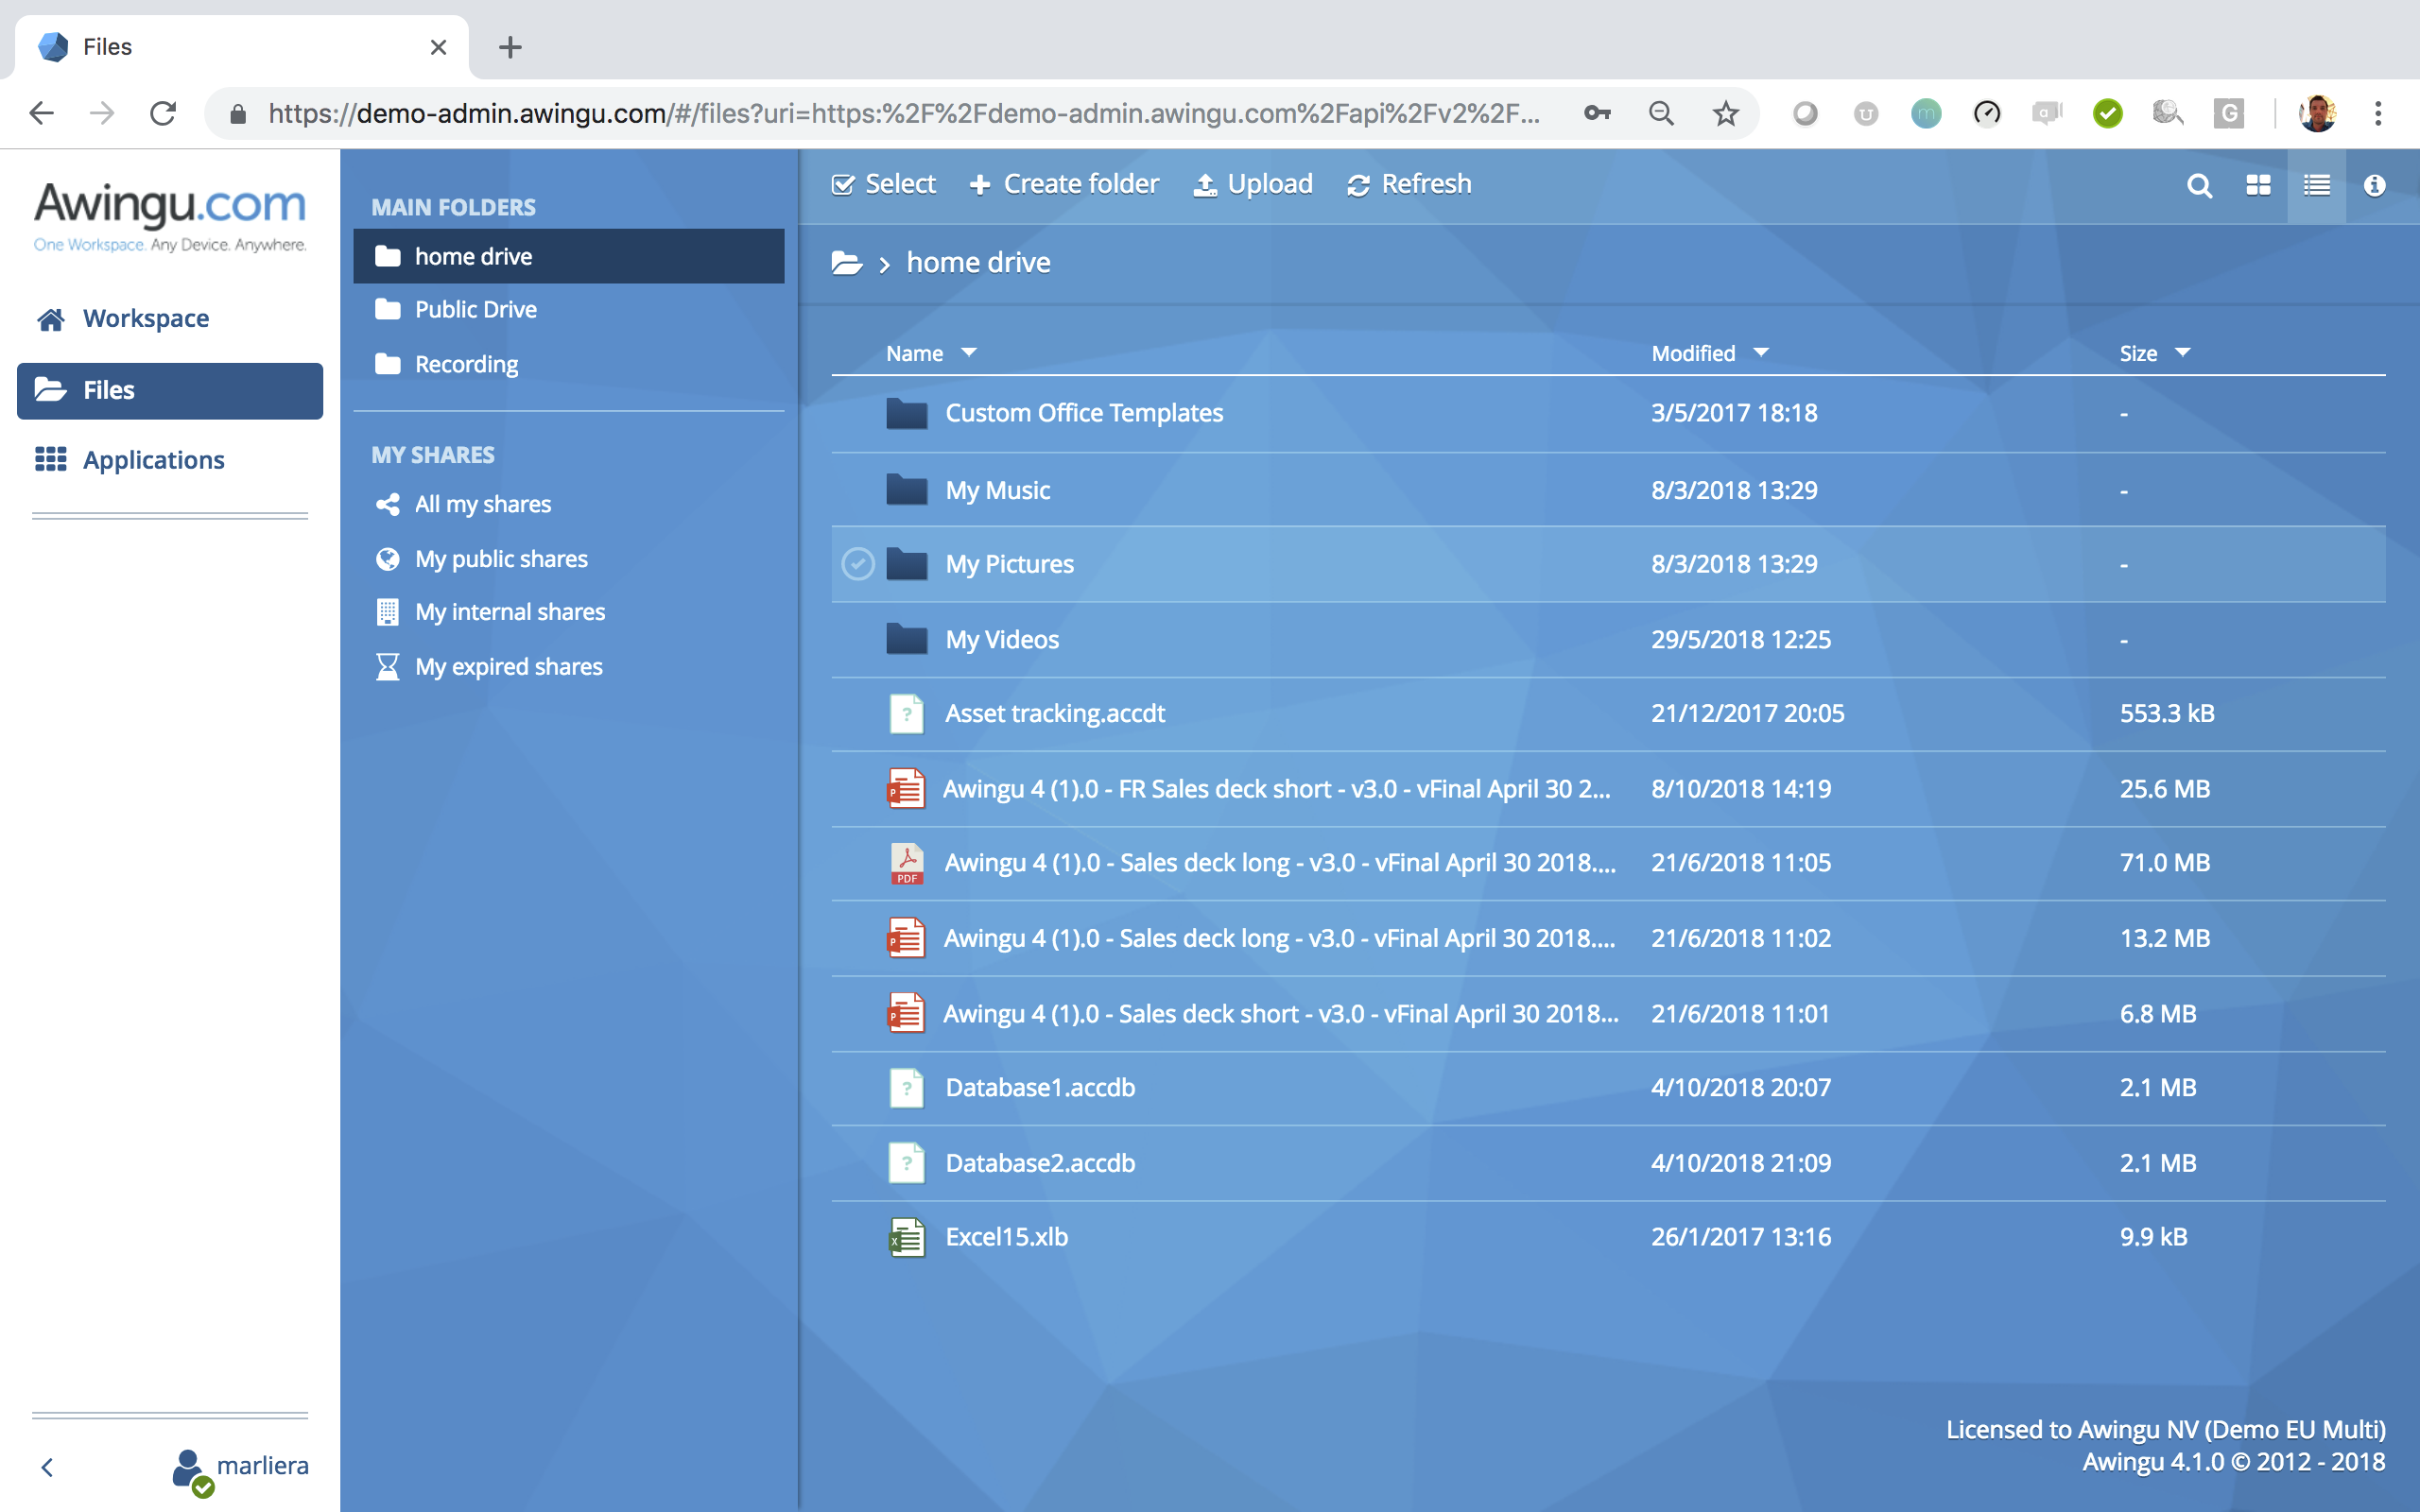Click home drive in the breadcrumb

tap(978, 263)
